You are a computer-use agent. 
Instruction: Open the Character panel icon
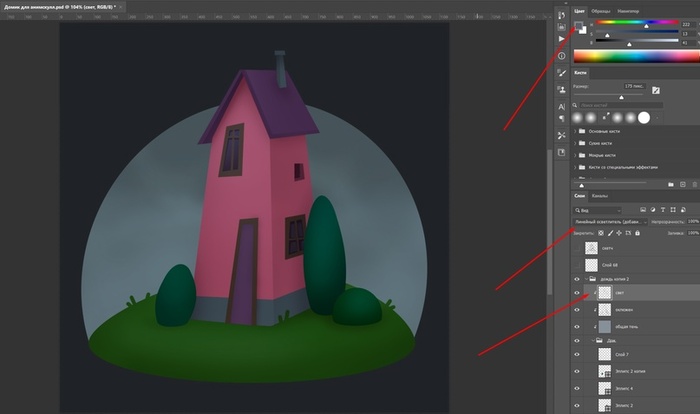[562, 105]
